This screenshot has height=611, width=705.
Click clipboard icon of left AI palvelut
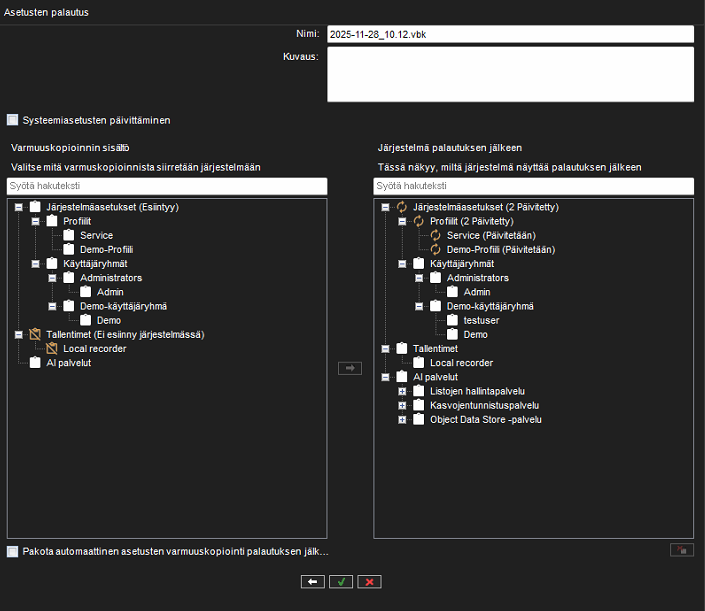35,362
